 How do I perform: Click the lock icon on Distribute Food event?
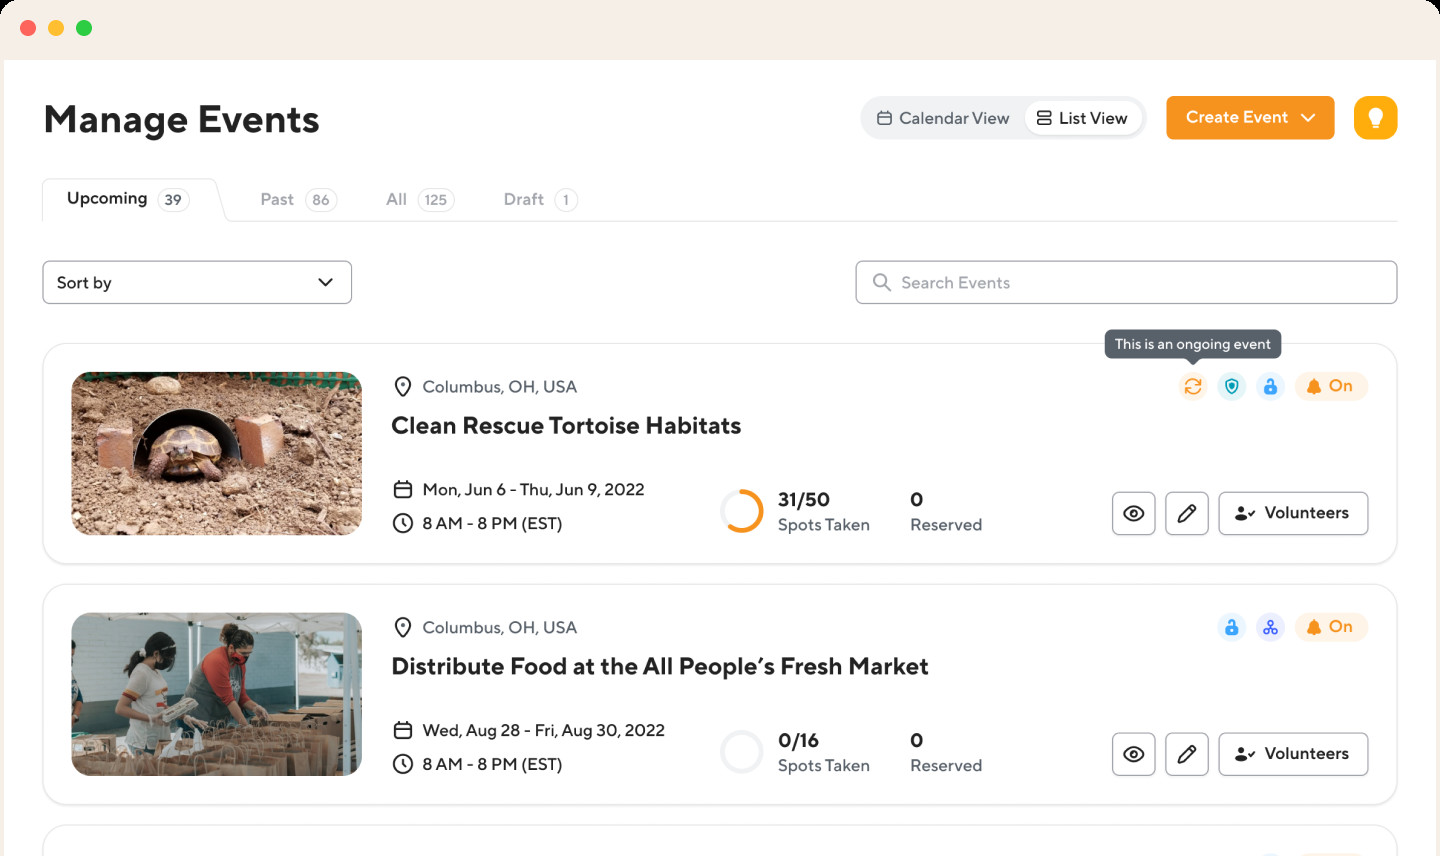(x=1232, y=627)
